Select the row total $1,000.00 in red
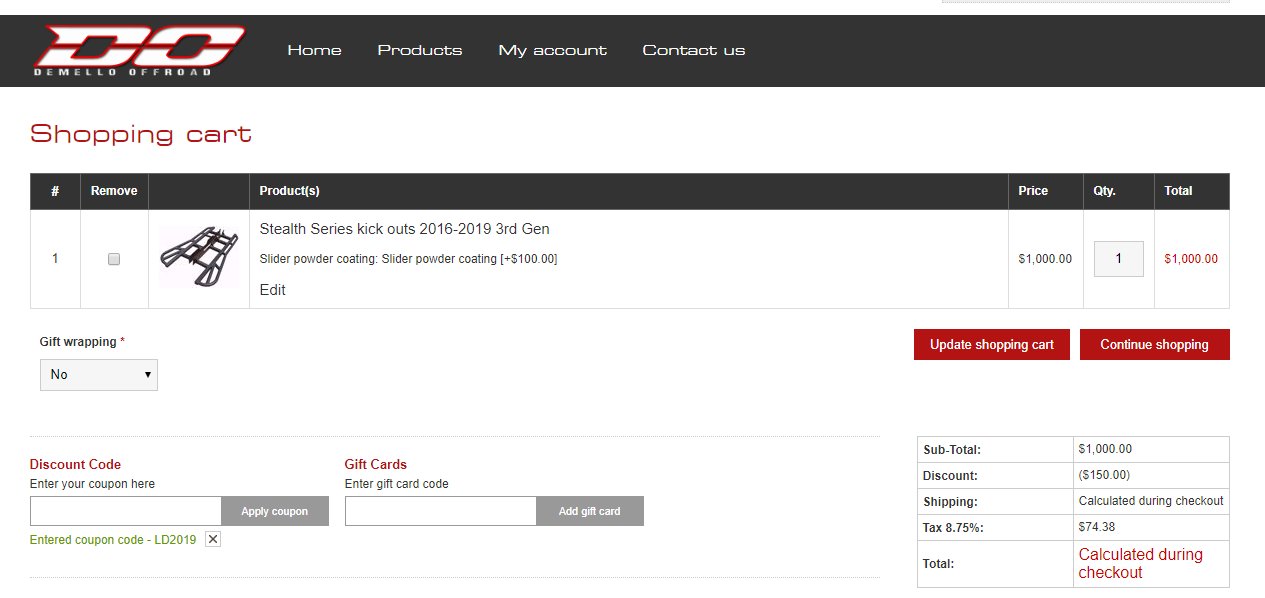 (1191, 259)
